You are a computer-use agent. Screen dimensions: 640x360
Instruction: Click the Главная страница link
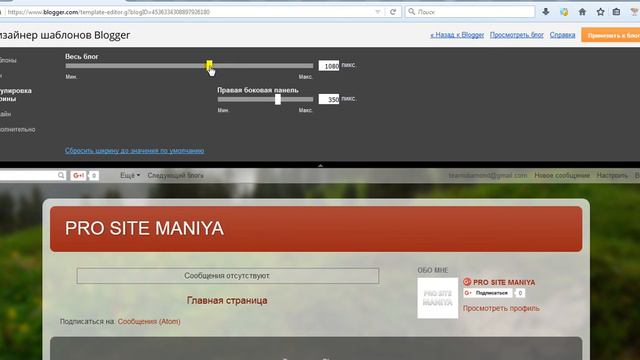pyautogui.click(x=227, y=300)
